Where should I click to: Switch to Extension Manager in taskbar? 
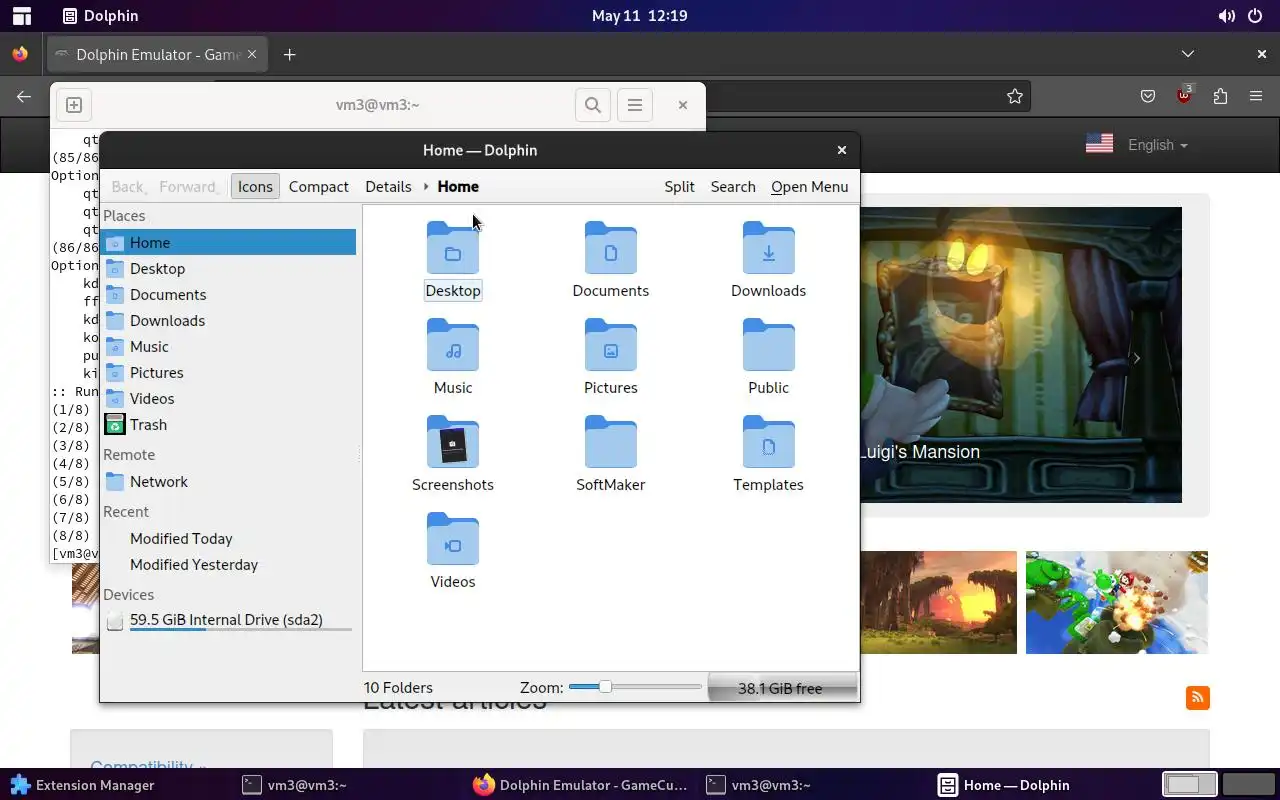point(82,785)
